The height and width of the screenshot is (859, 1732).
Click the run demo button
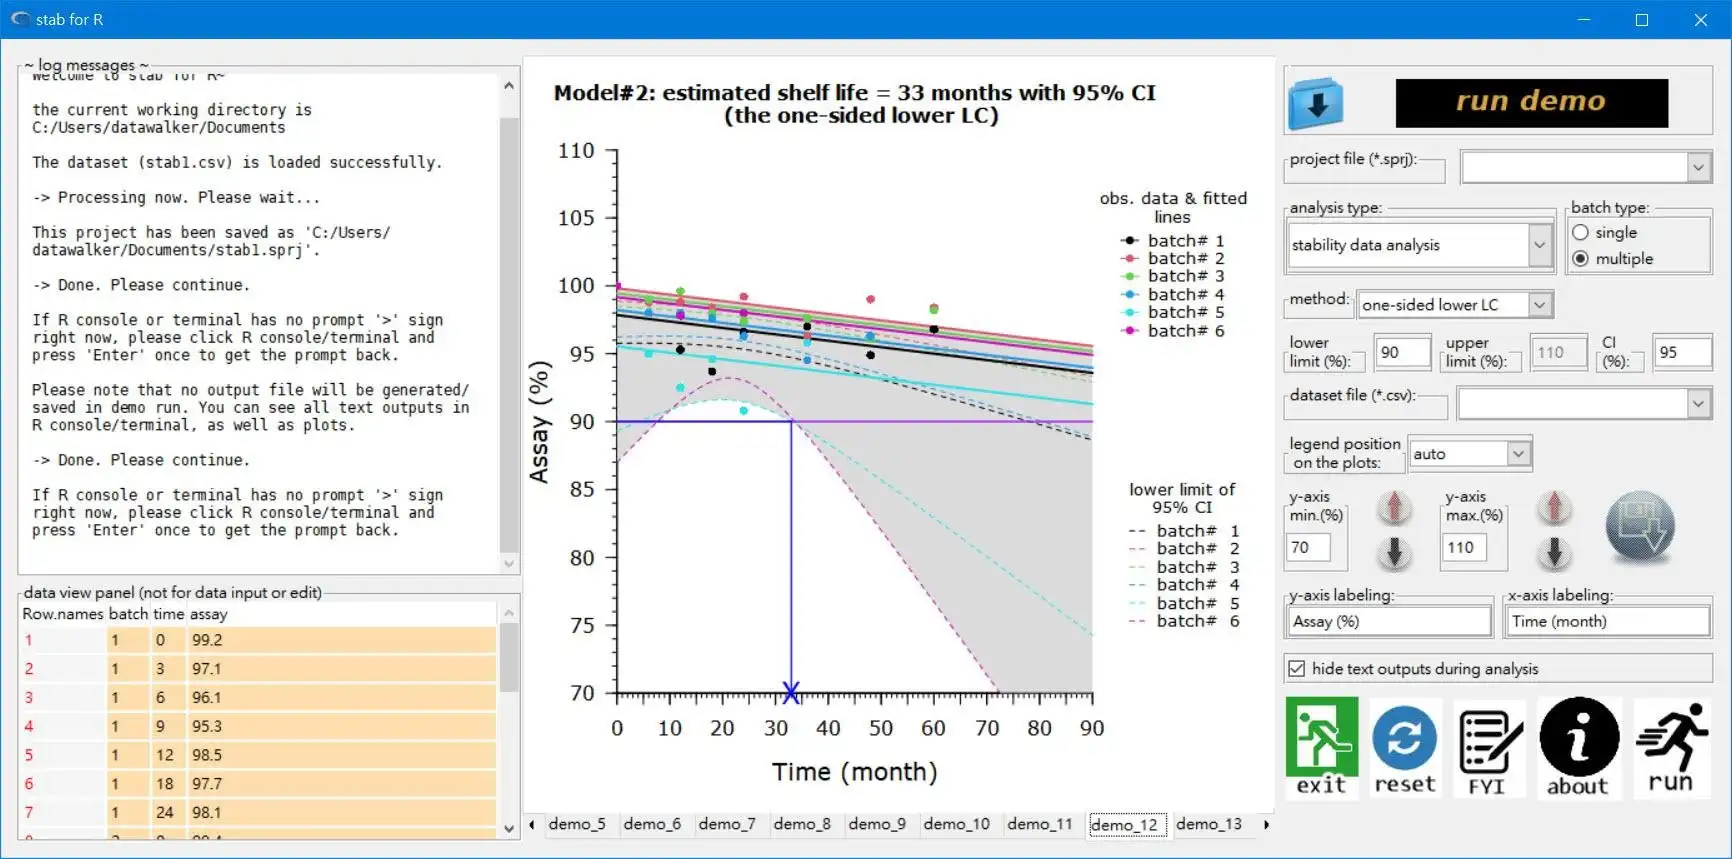[x=1531, y=102]
